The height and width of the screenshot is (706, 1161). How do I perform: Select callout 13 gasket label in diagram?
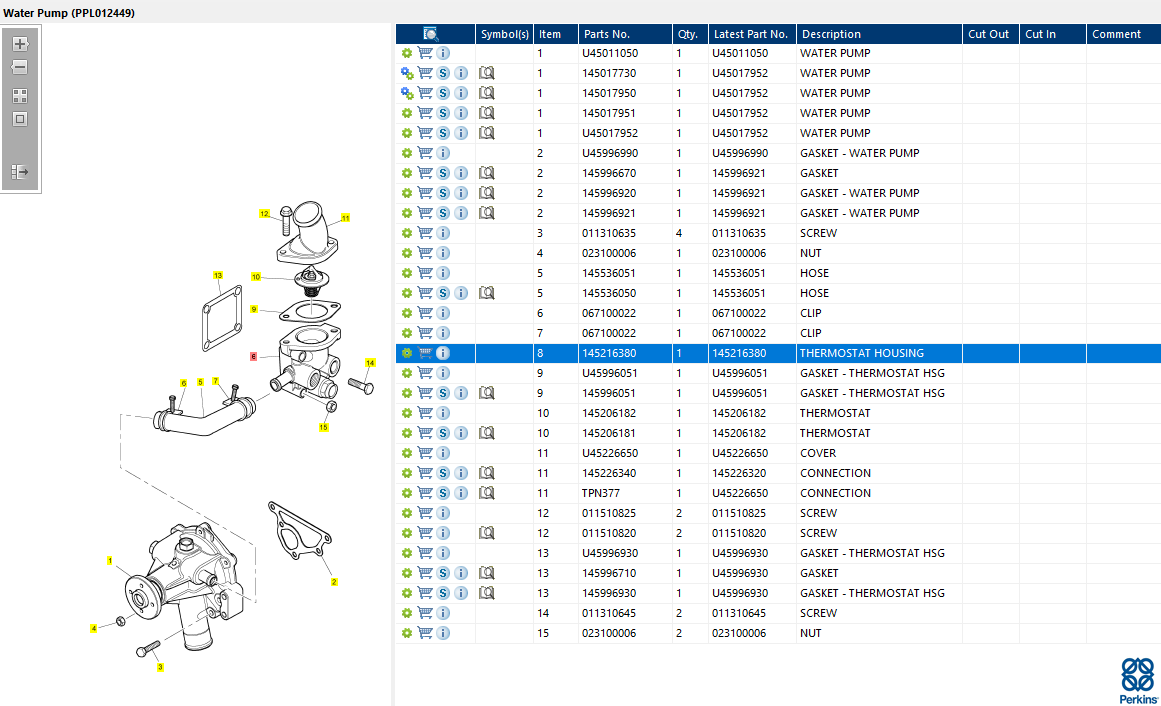pyautogui.click(x=218, y=276)
